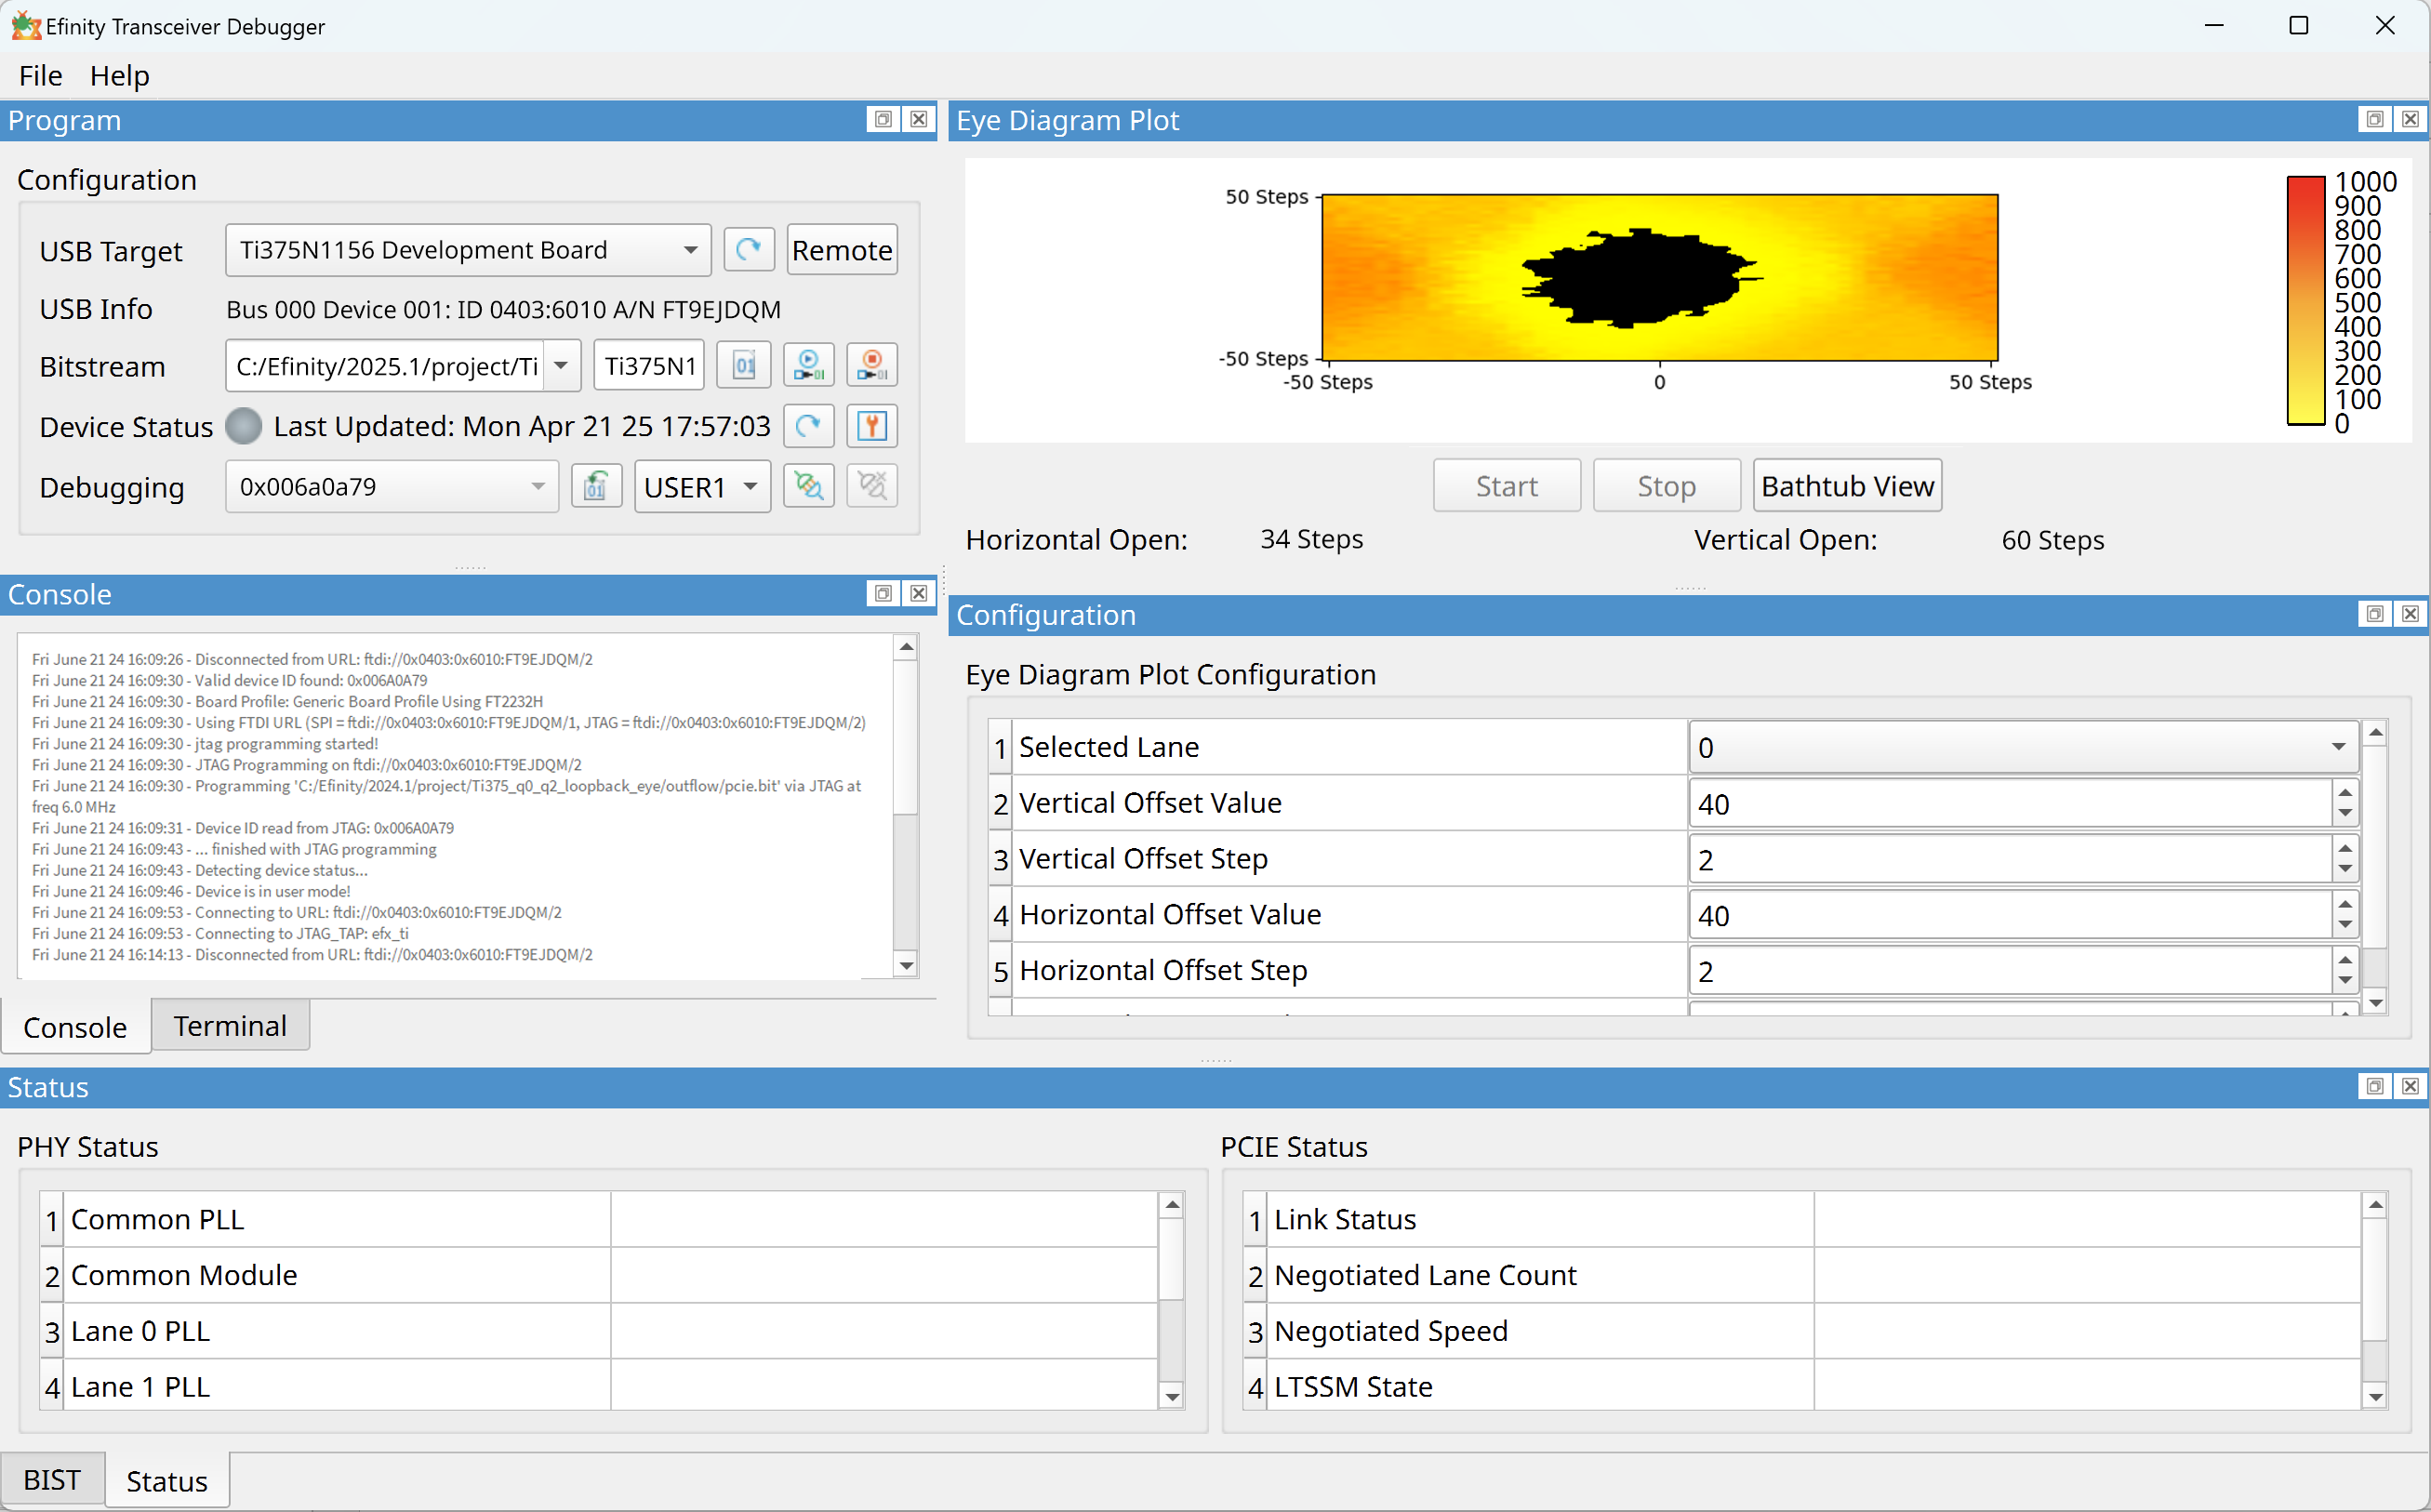Click the start programming icon
2431x1512 pixels.
tap(808, 366)
